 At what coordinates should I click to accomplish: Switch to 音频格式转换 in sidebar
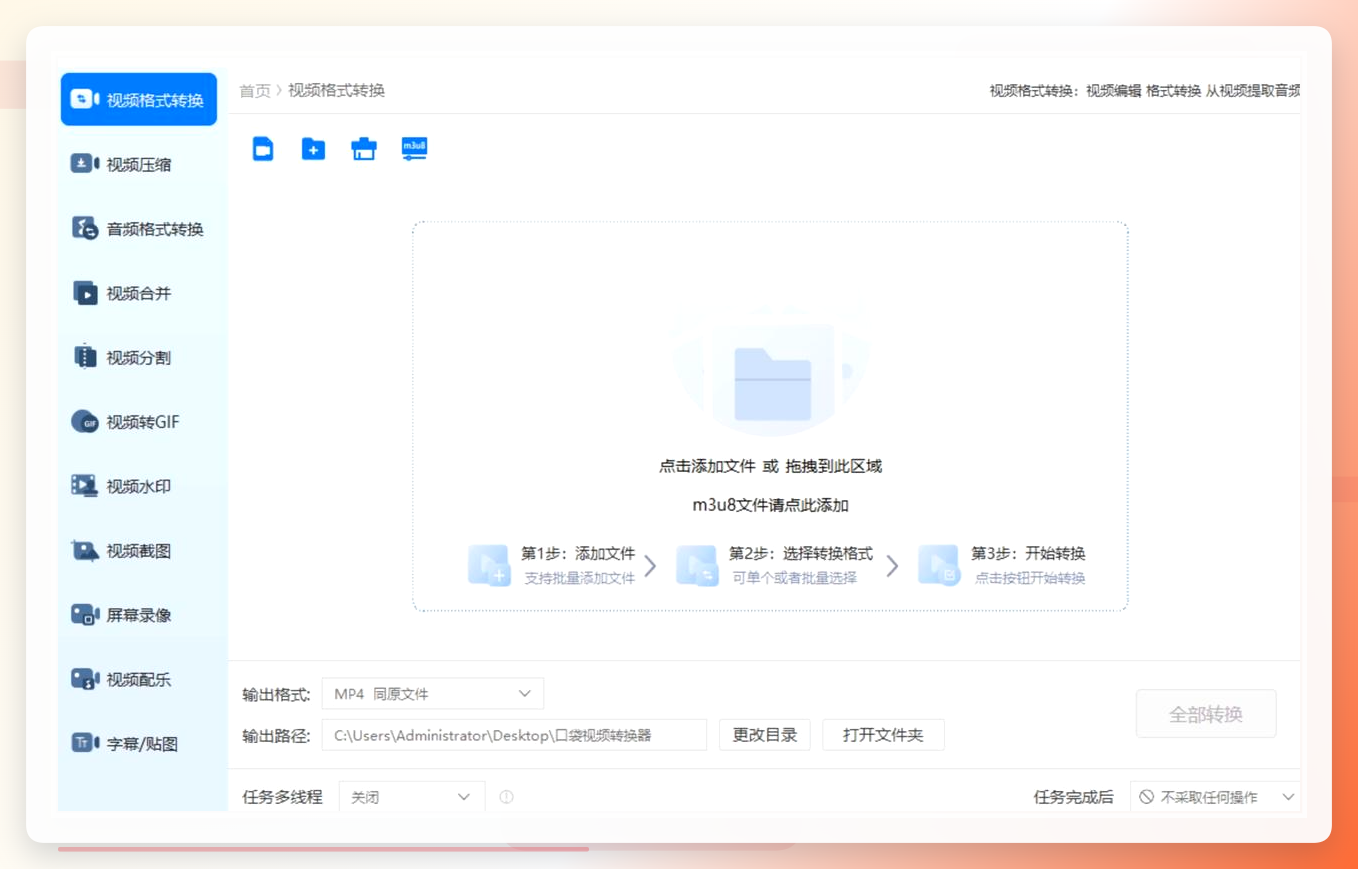pos(139,229)
